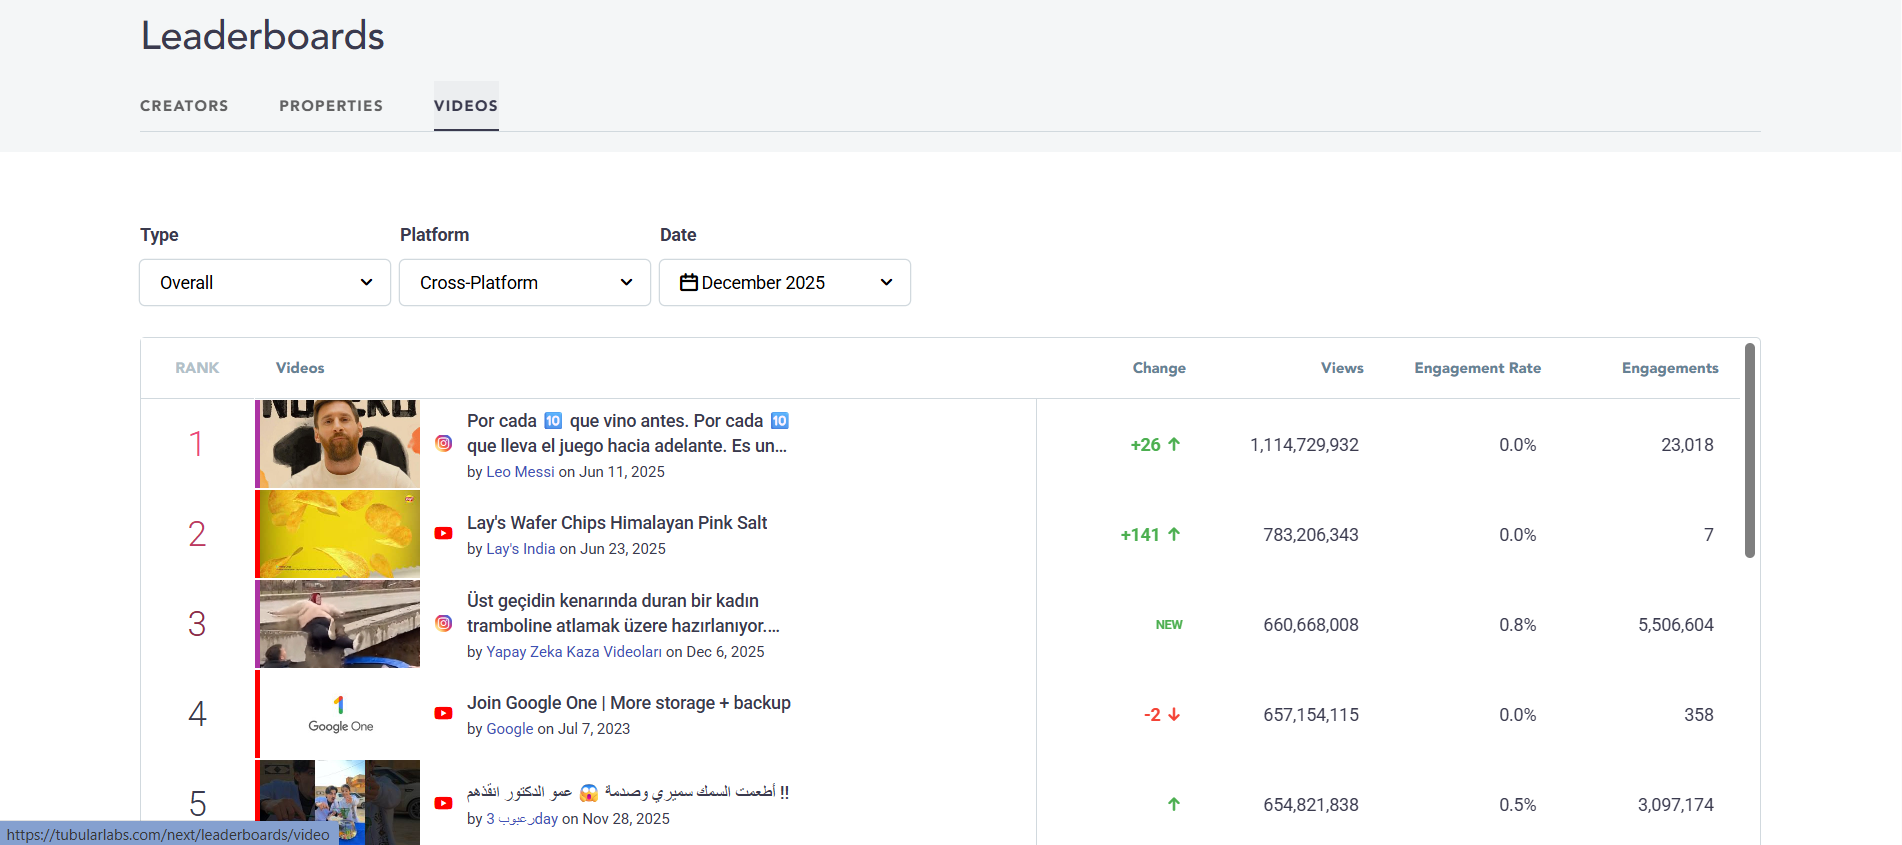Click the NEW badge in rank 3 row
This screenshot has width=1902, height=845.
[x=1169, y=625]
